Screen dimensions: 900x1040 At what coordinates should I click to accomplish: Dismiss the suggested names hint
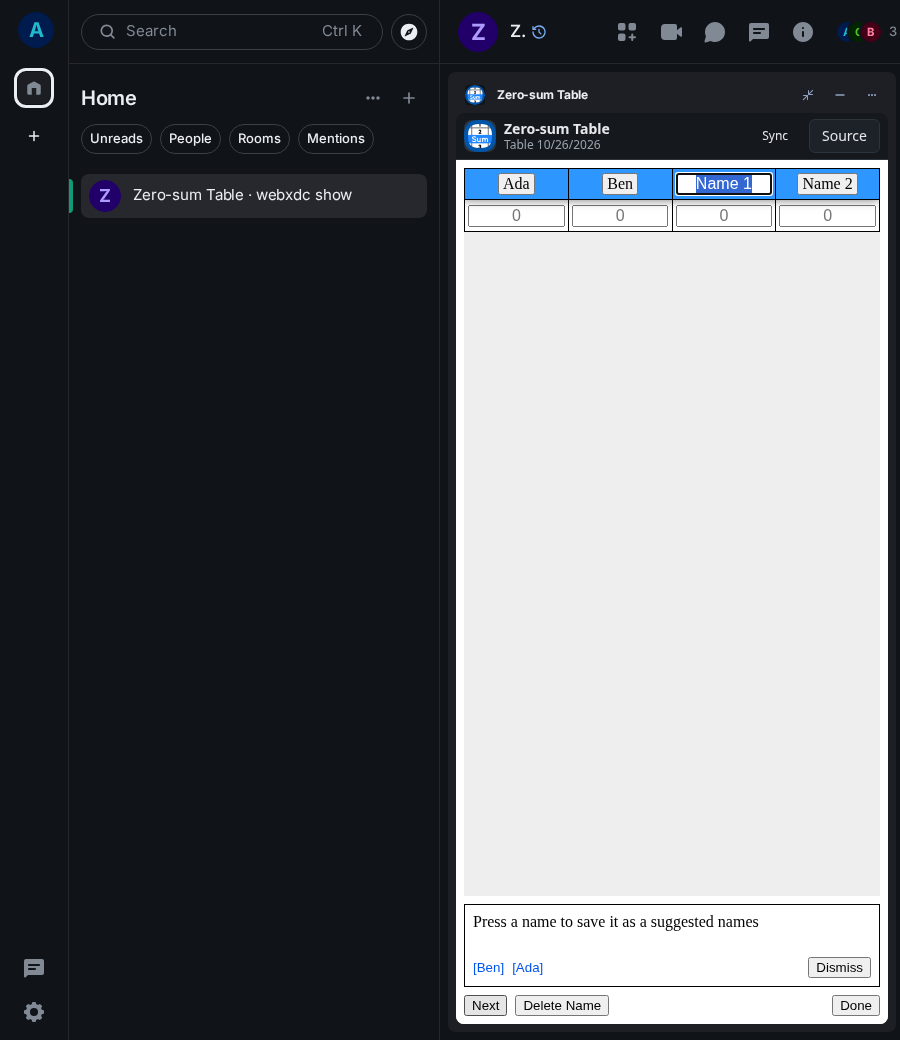click(x=839, y=968)
